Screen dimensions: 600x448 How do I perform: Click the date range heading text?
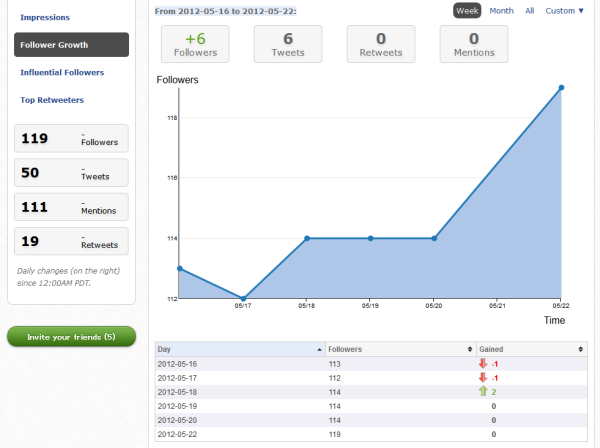tap(225, 11)
